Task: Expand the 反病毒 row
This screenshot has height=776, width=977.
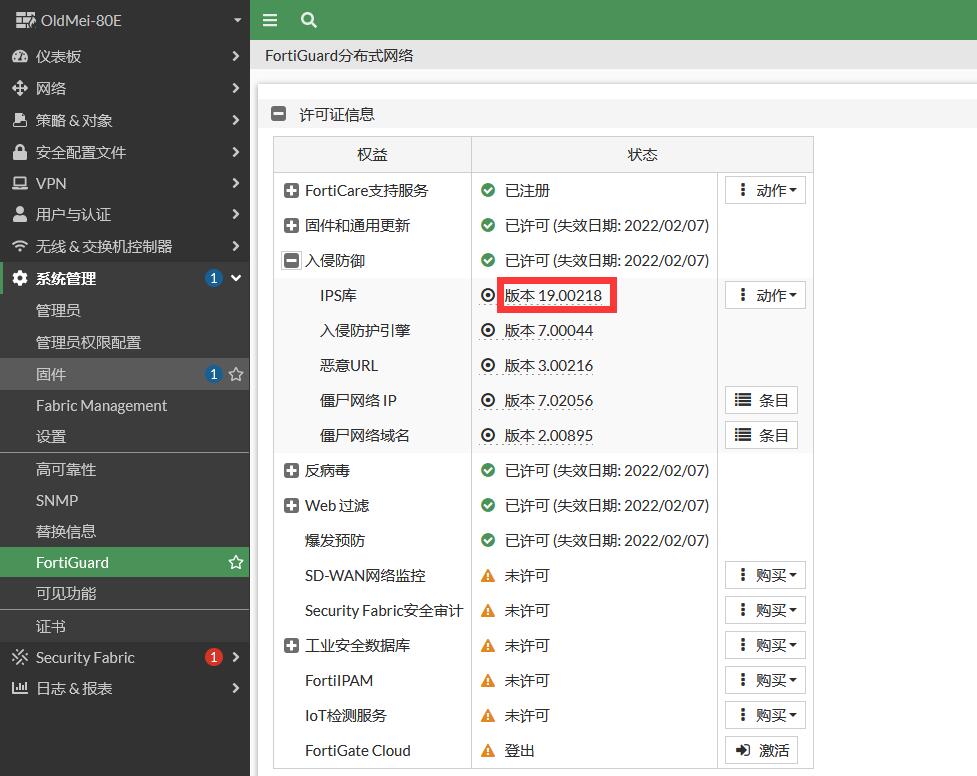Action: pyautogui.click(x=291, y=471)
